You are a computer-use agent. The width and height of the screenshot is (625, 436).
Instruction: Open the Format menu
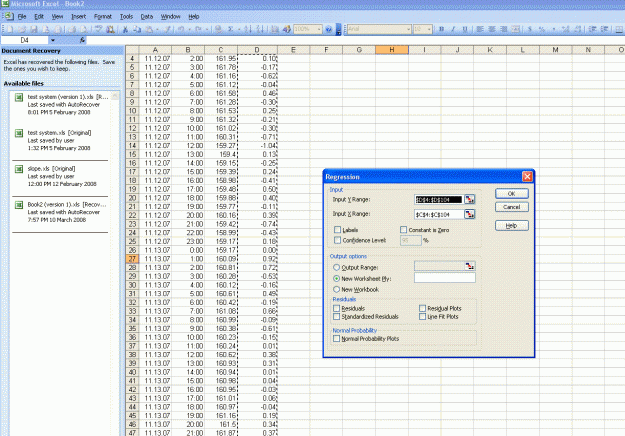103,16
